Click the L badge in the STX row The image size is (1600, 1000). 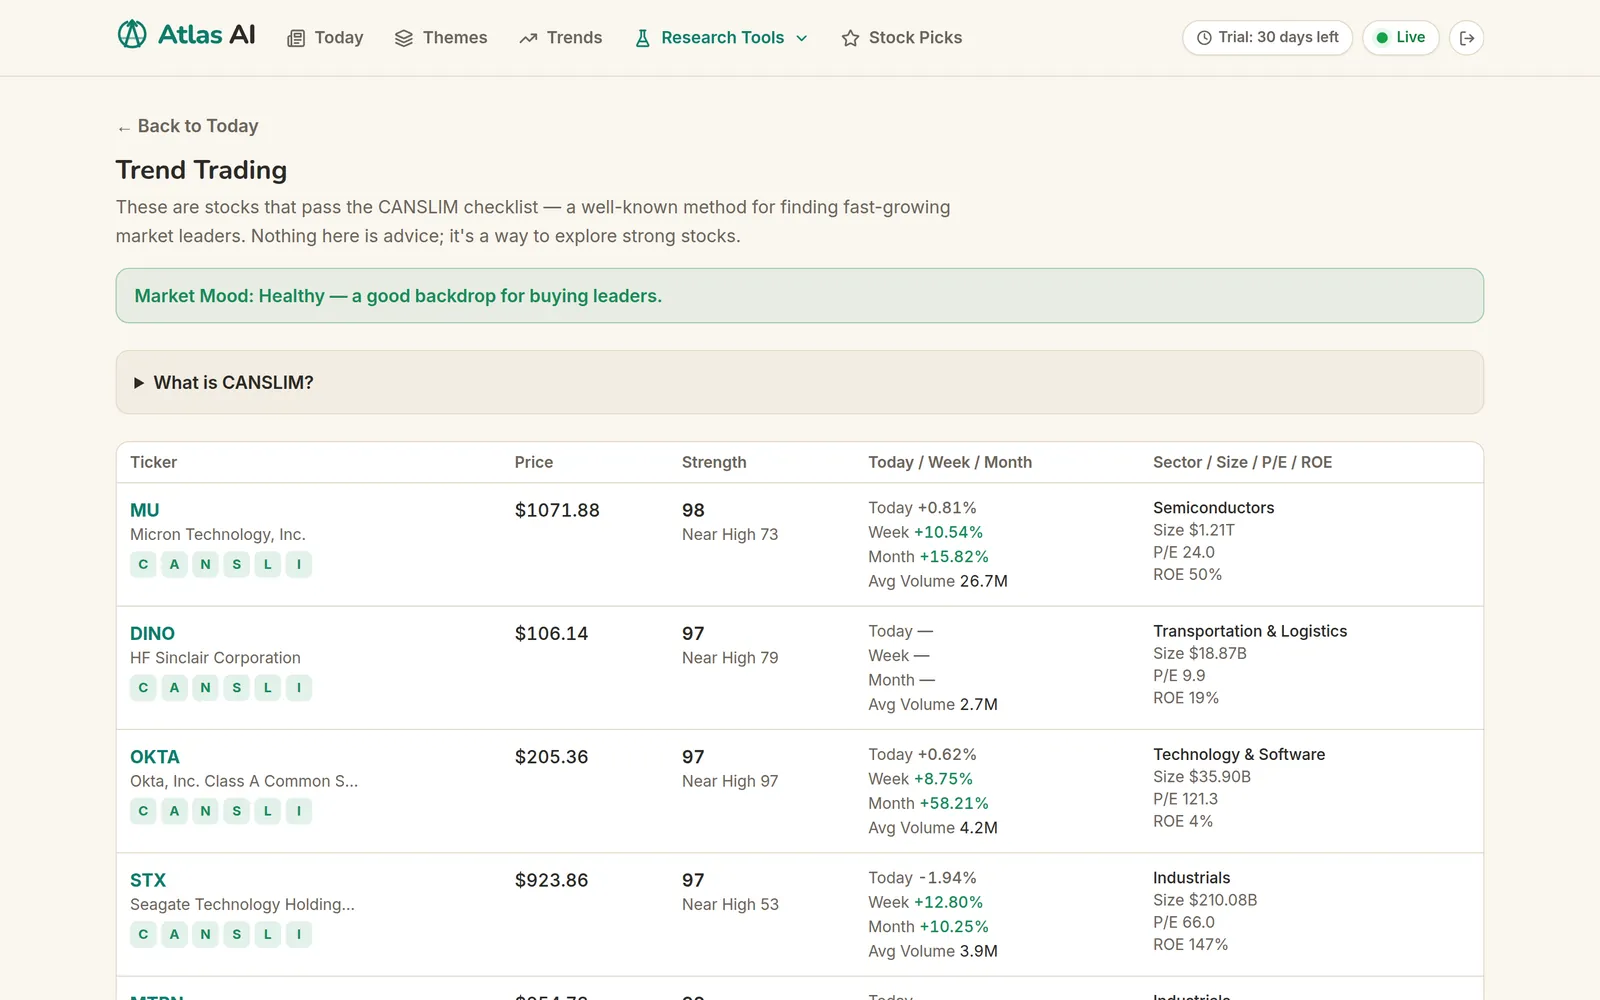point(267,934)
